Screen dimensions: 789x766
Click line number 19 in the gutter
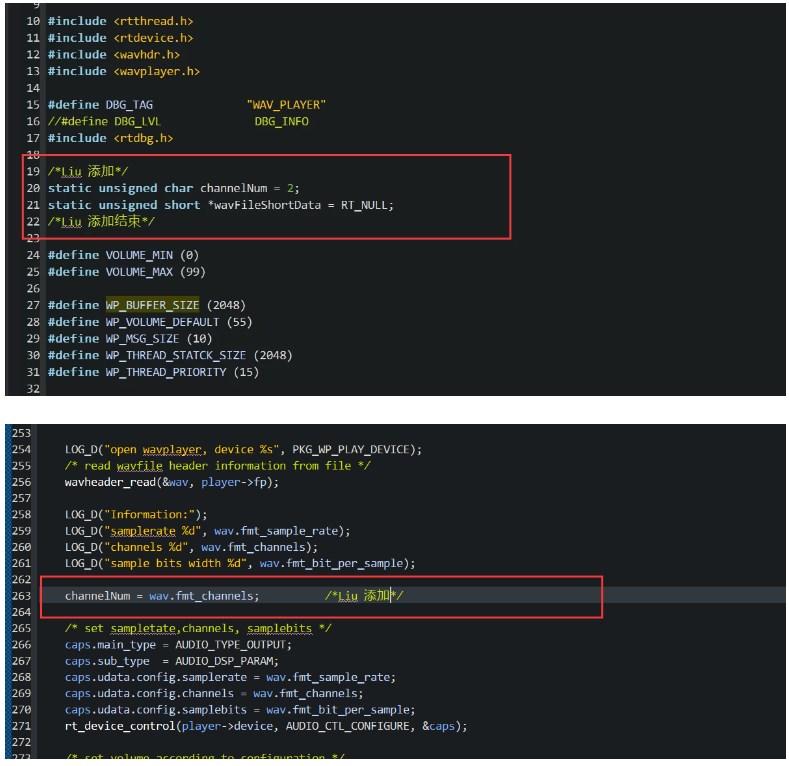(34, 171)
